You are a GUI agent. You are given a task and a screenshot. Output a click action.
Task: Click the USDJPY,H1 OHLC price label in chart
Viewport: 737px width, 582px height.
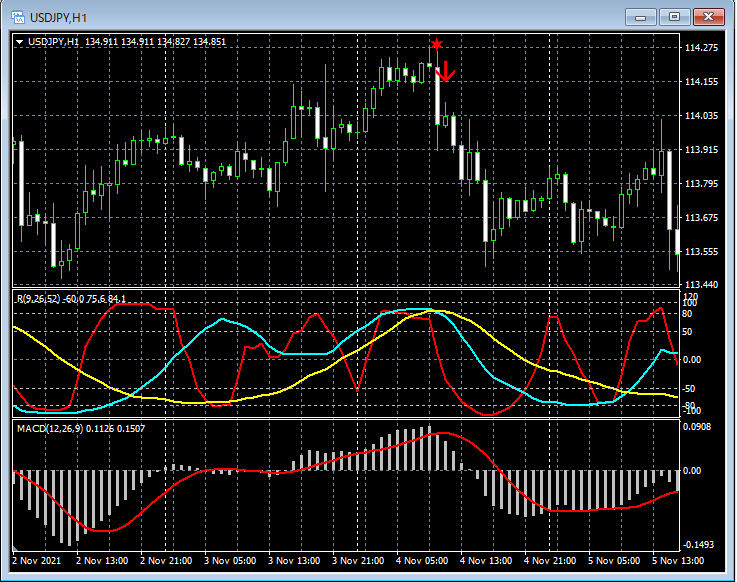127,42
